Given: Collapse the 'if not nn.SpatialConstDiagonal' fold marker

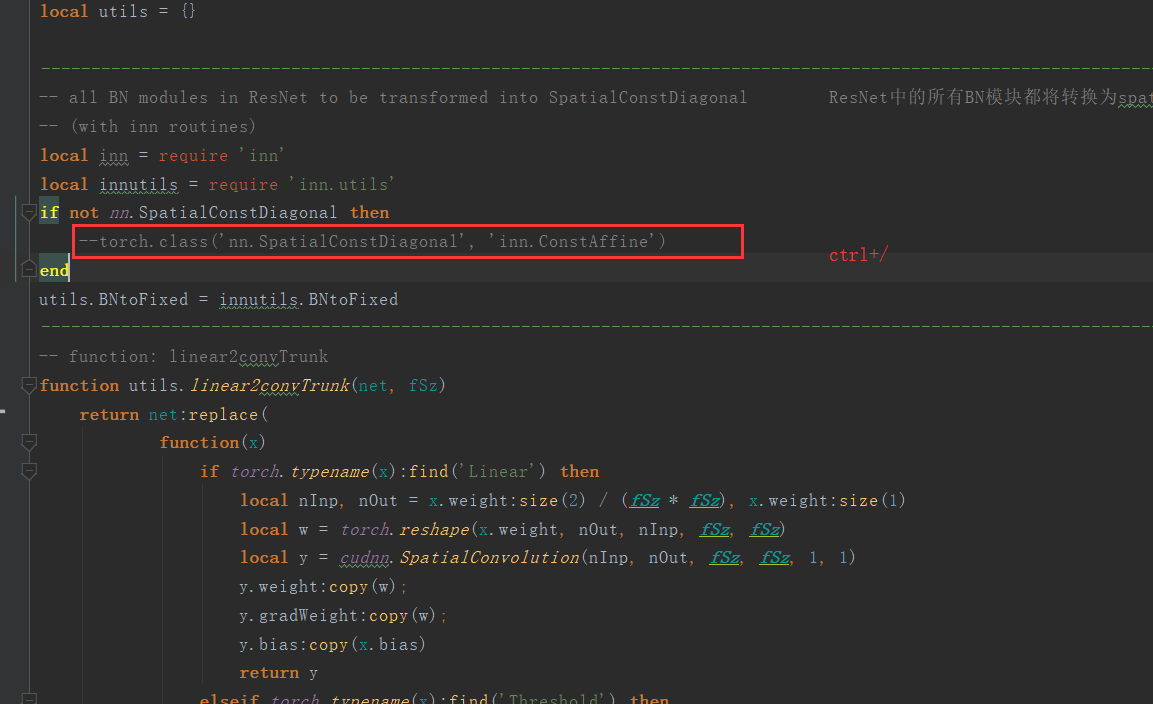Looking at the screenshot, I should [29, 213].
